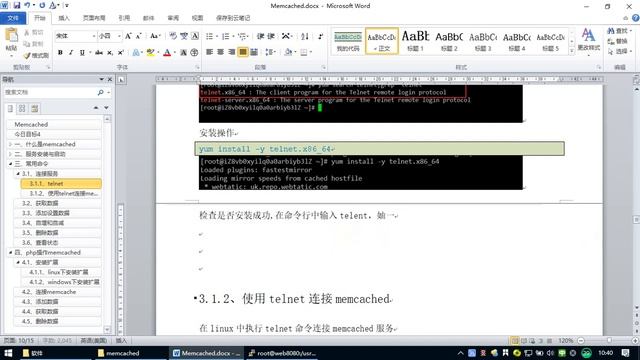The width and height of the screenshot is (640, 360).
Task: Open the 文件 (File) tab
Action: [x=13, y=18]
